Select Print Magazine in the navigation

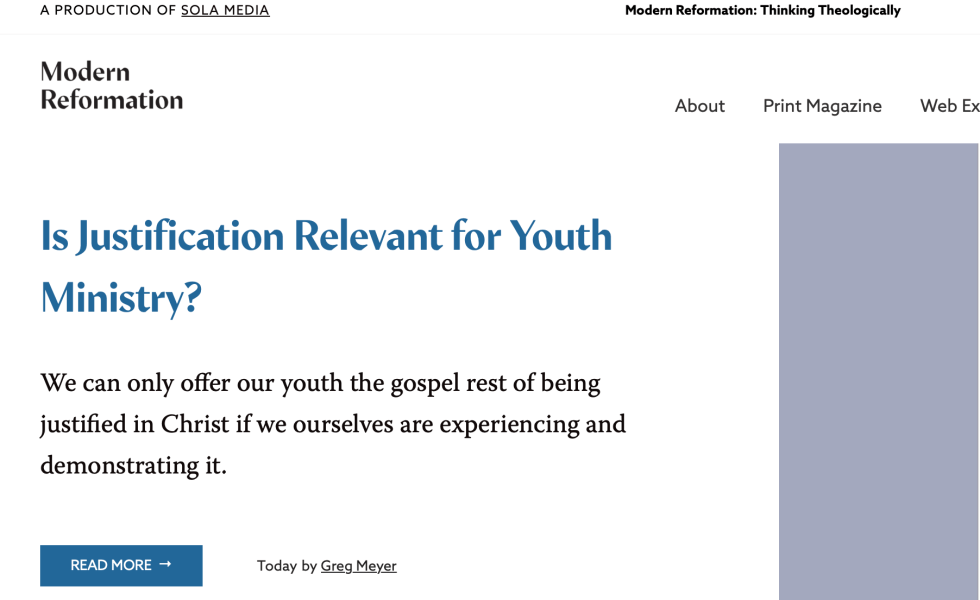coord(822,106)
